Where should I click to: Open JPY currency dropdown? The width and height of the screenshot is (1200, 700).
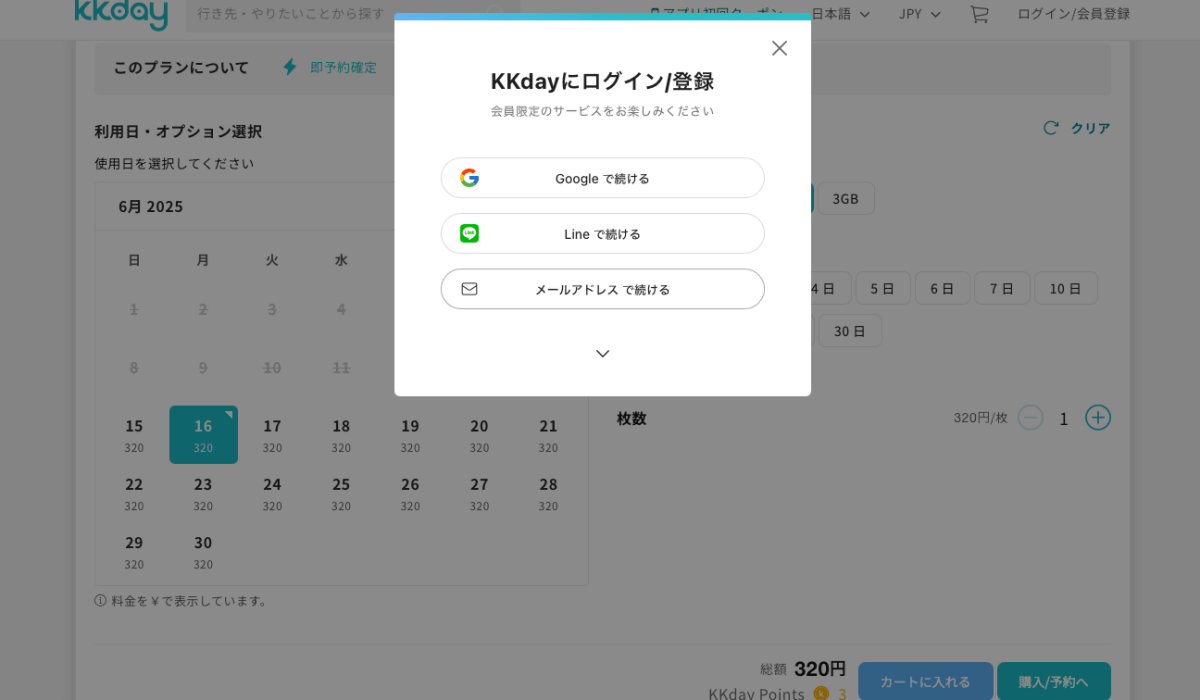click(920, 14)
